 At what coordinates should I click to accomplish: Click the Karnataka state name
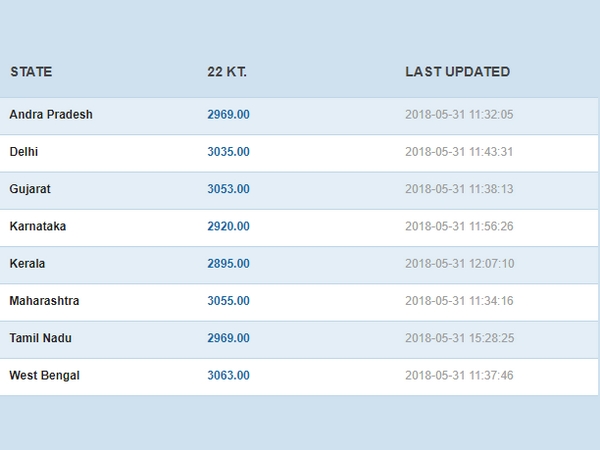click(x=38, y=227)
